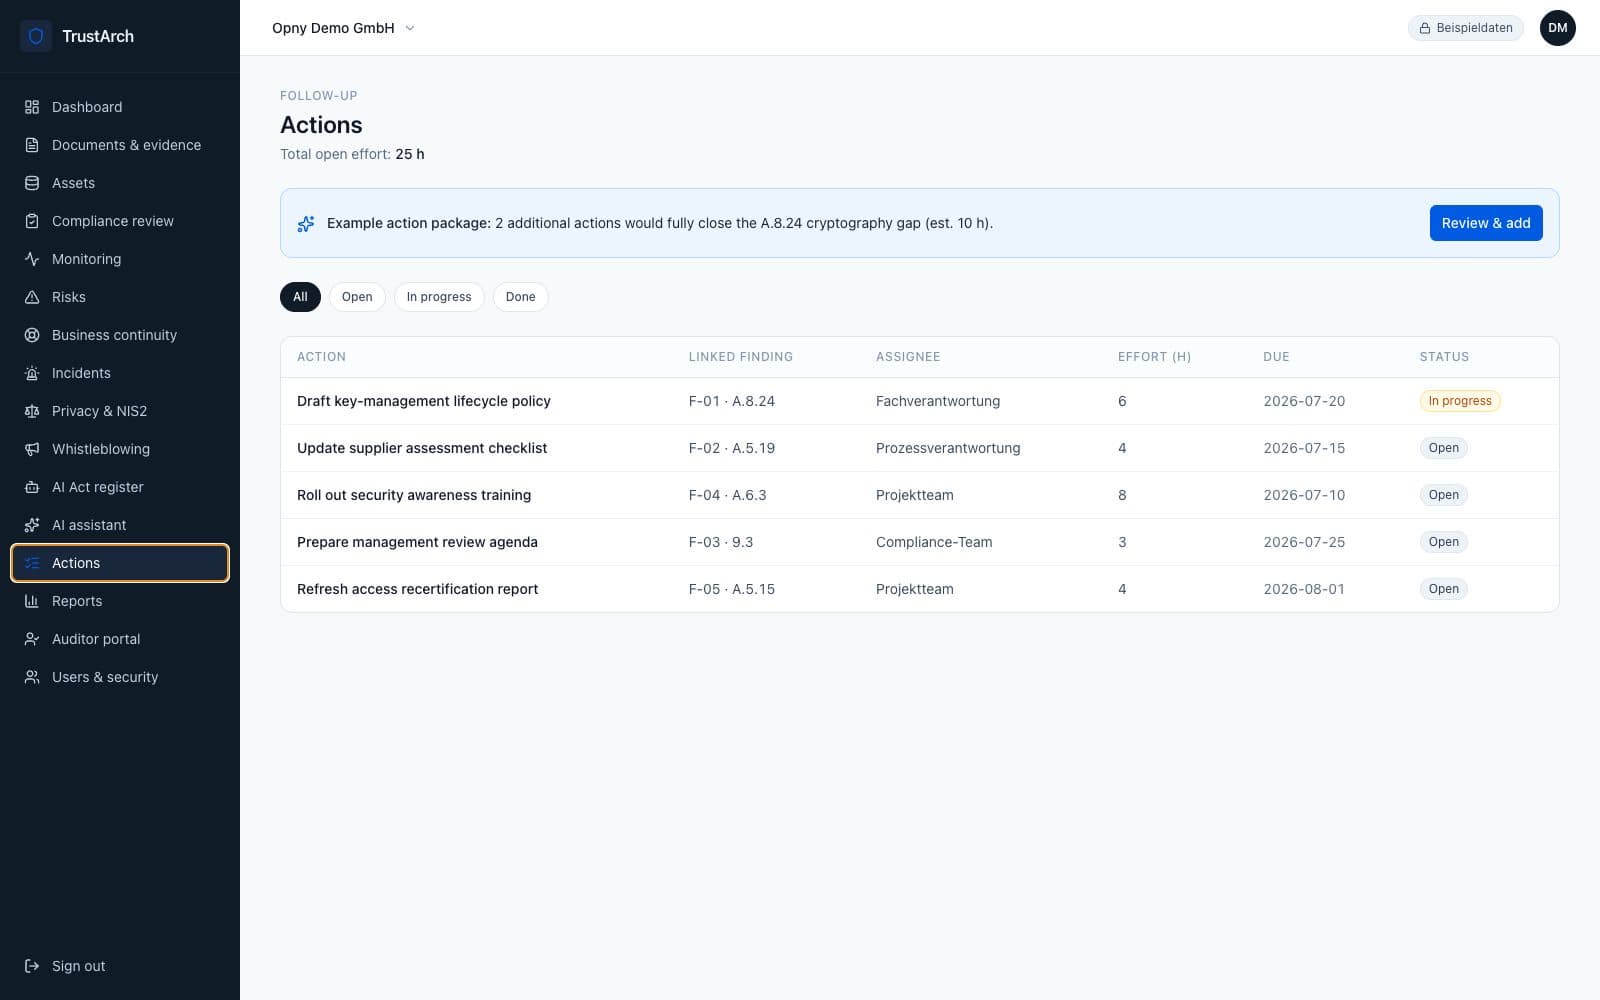Screen dimensions: 1600x1000
Task: Click the Privacy & NIS2 scales icon
Action: [32, 411]
